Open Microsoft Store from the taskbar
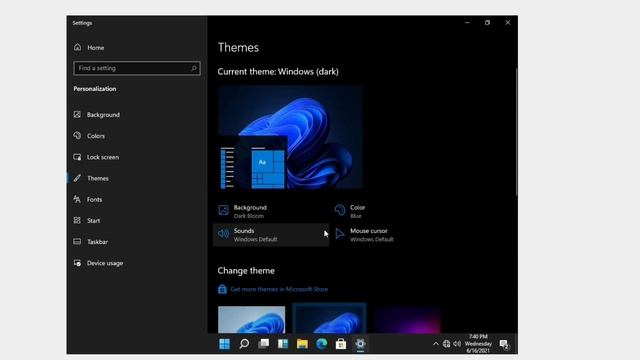The width and height of the screenshot is (640, 360). pyautogui.click(x=341, y=344)
